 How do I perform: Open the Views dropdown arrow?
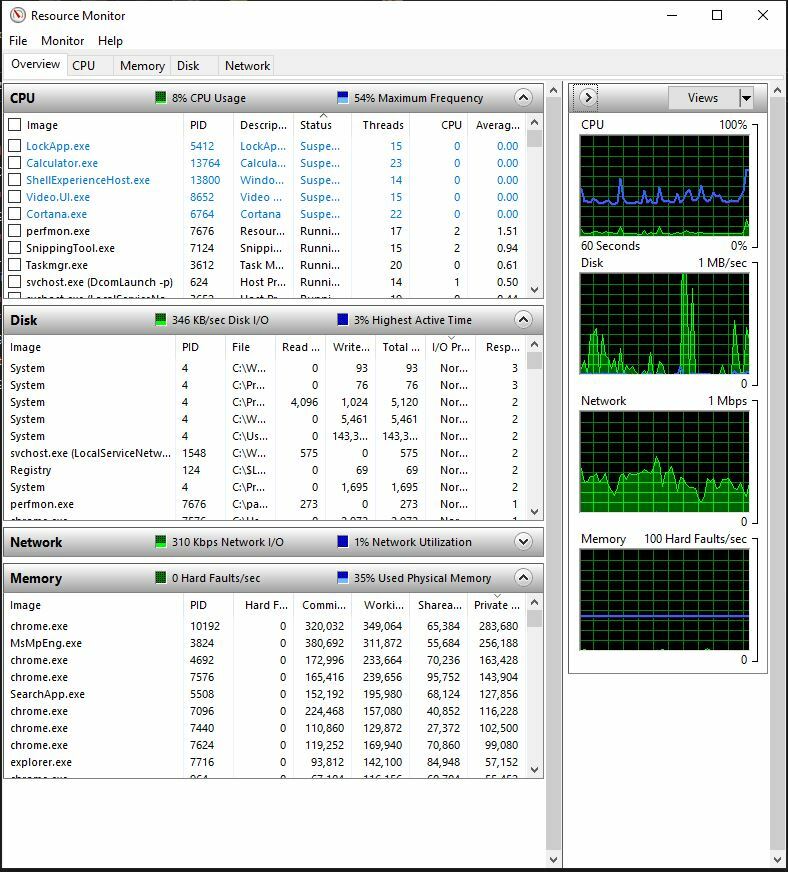tap(746, 98)
